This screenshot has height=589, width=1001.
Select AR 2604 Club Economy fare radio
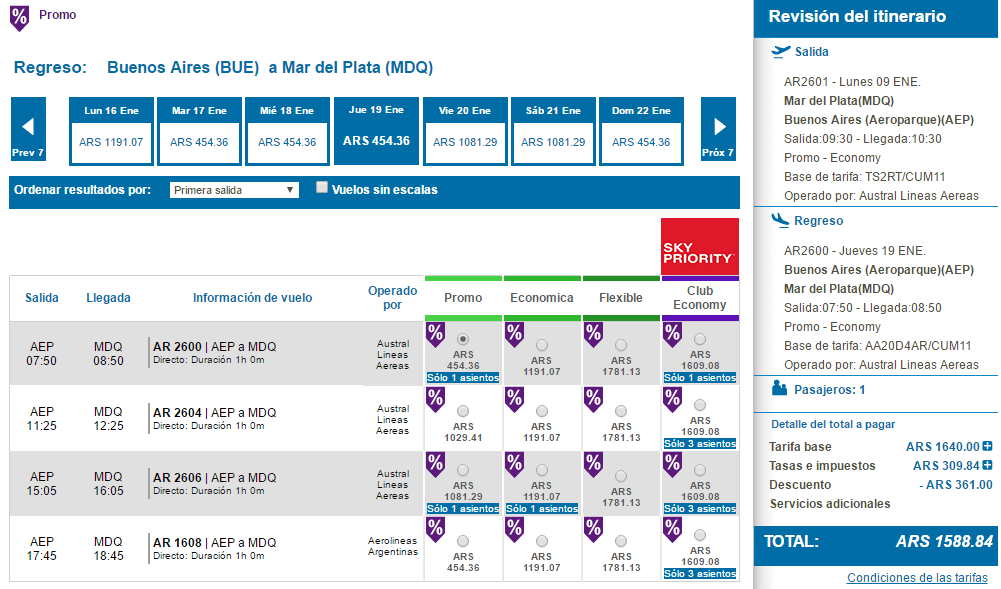[700, 405]
